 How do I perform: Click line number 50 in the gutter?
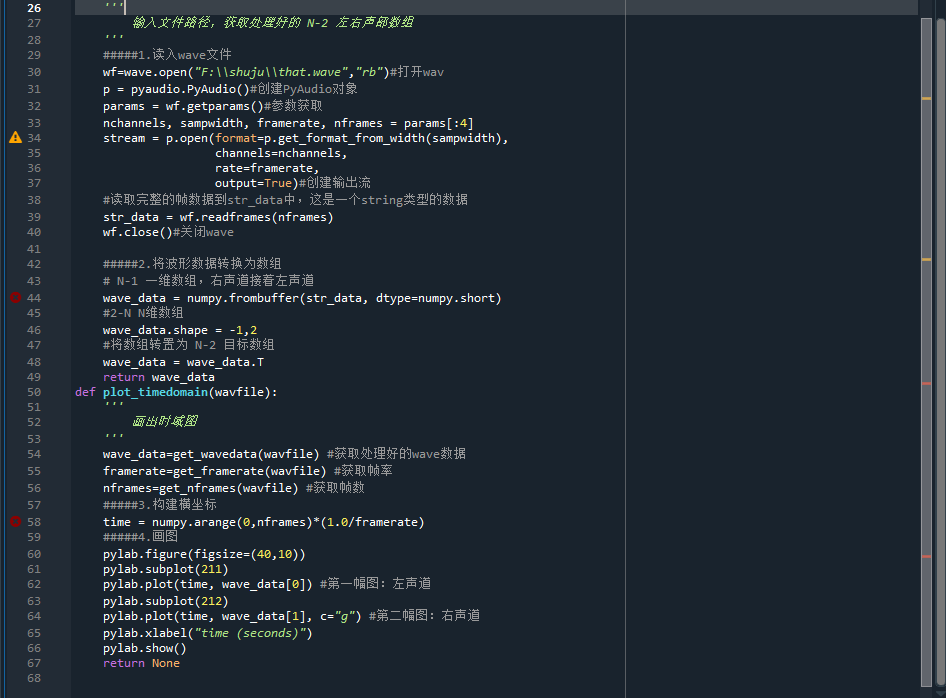pyautogui.click(x=34, y=392)
